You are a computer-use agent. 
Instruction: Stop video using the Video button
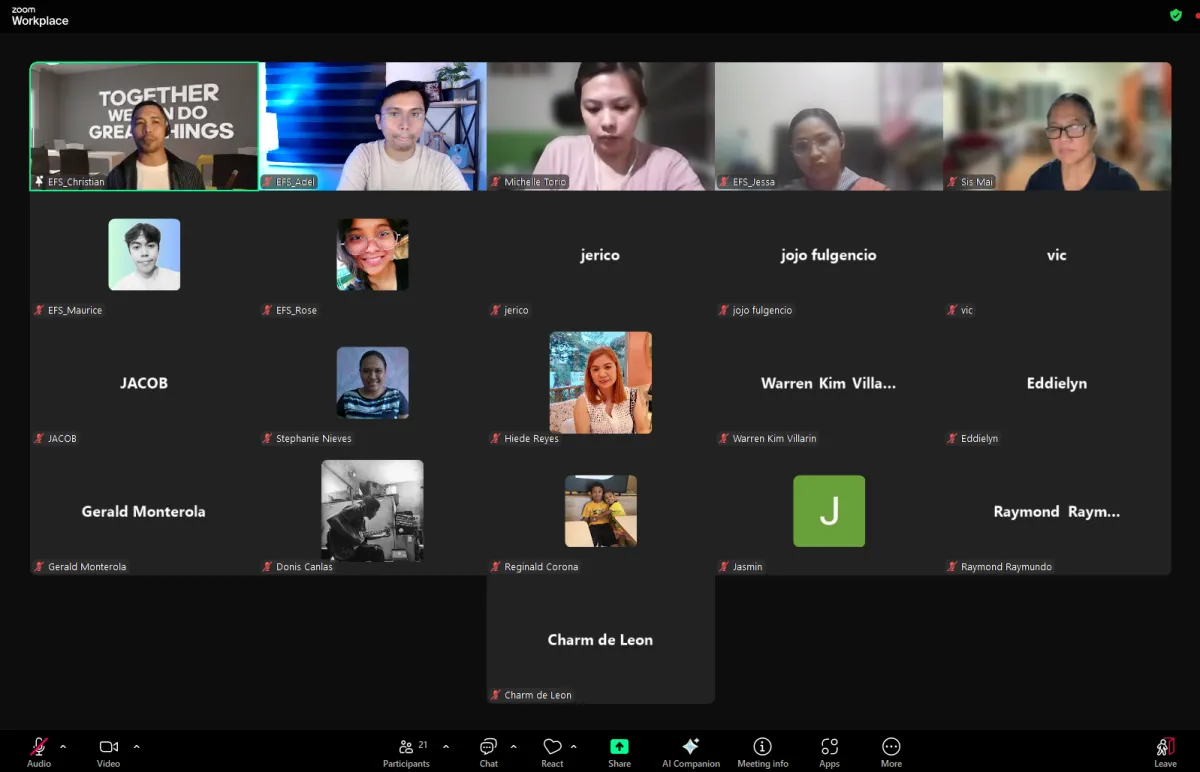click(108, 751)
